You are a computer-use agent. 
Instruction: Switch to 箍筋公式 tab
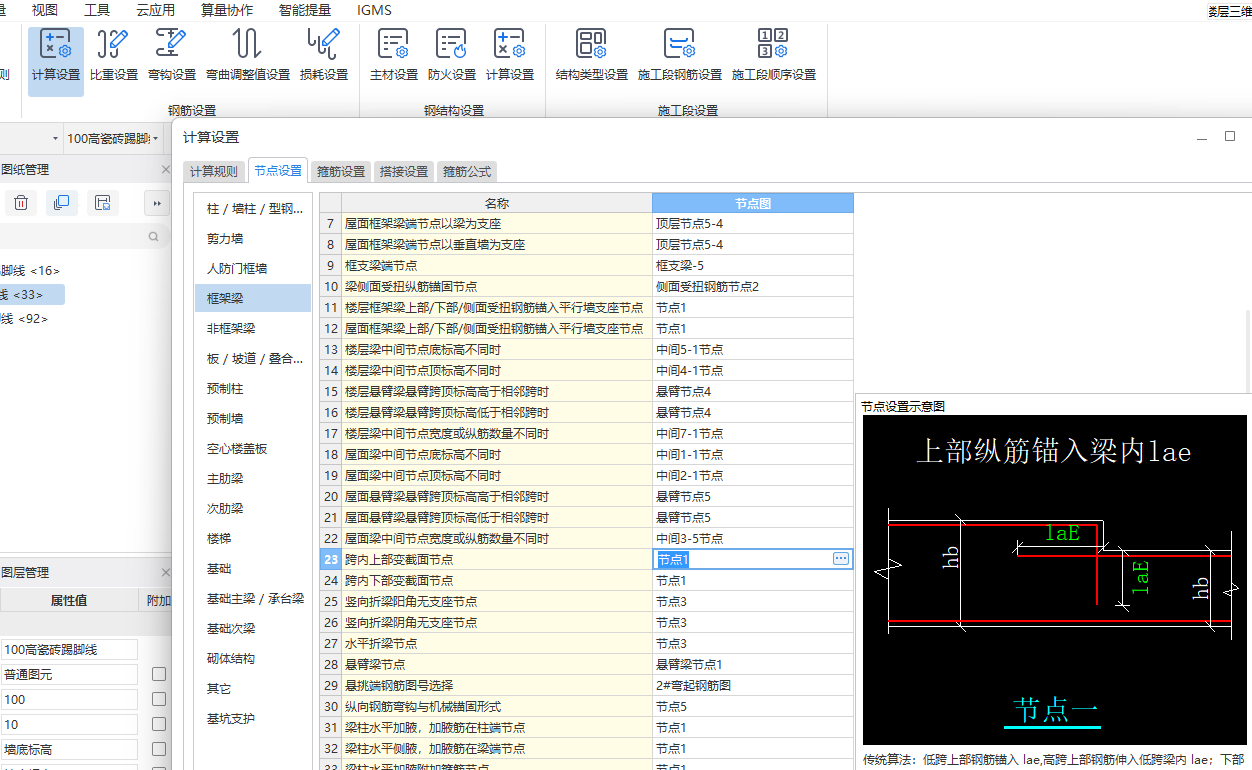pos(466,171)
